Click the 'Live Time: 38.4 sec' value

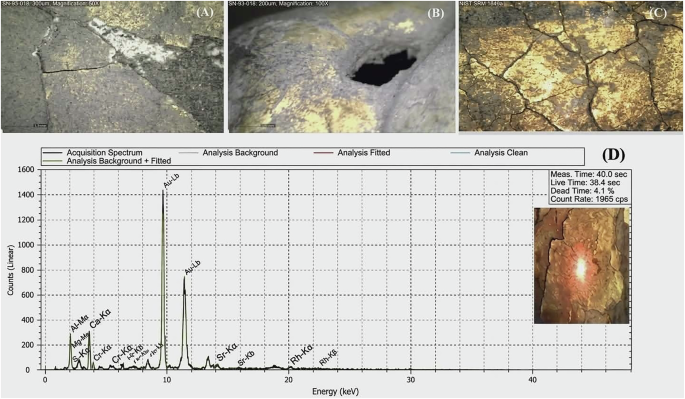click(585, 182)
